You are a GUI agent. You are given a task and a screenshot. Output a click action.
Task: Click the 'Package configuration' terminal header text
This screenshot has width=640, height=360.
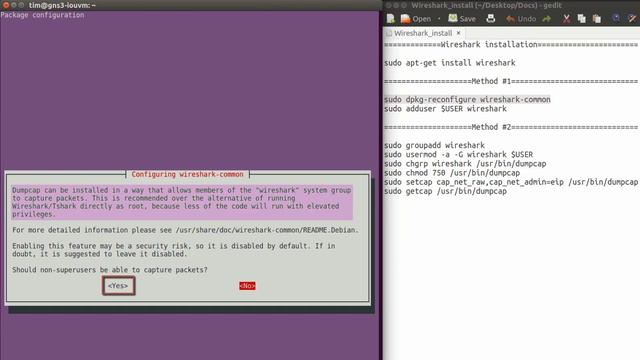tap(42, 15)
